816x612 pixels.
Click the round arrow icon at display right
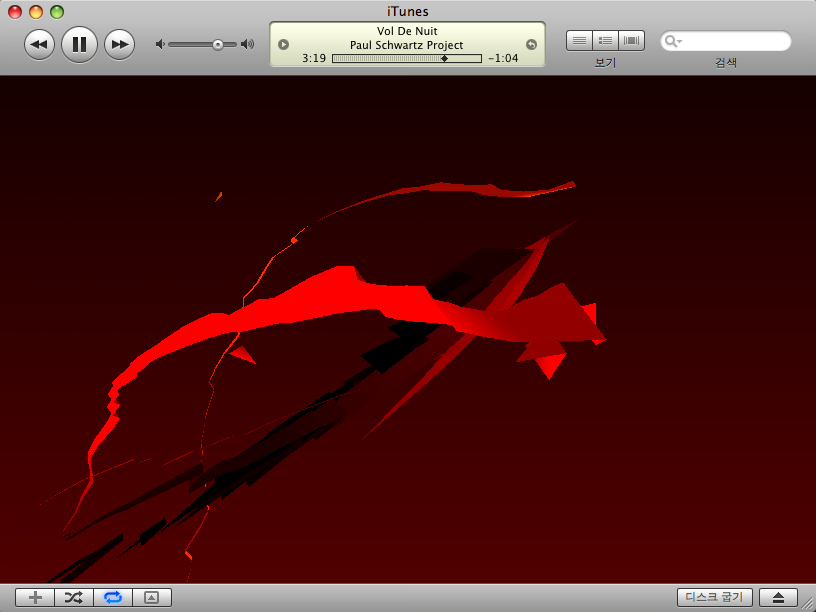tap(531, 44)
